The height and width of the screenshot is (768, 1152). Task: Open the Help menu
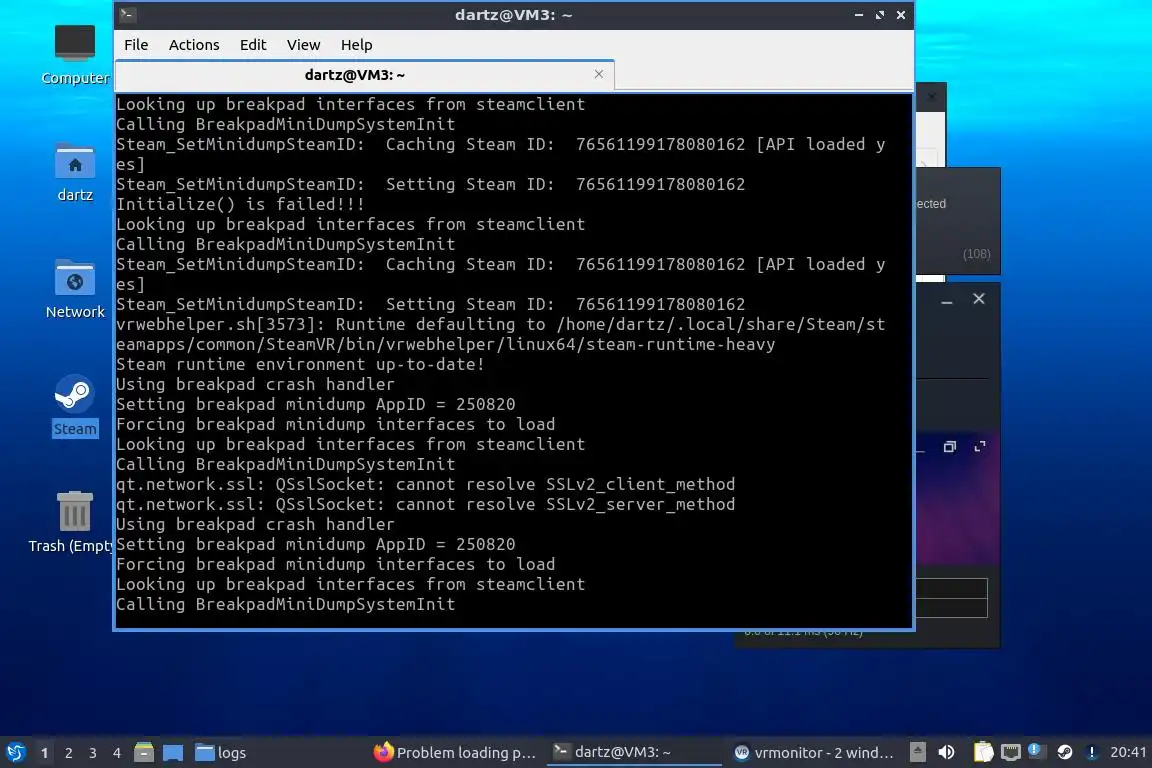(x=356, y=45)
